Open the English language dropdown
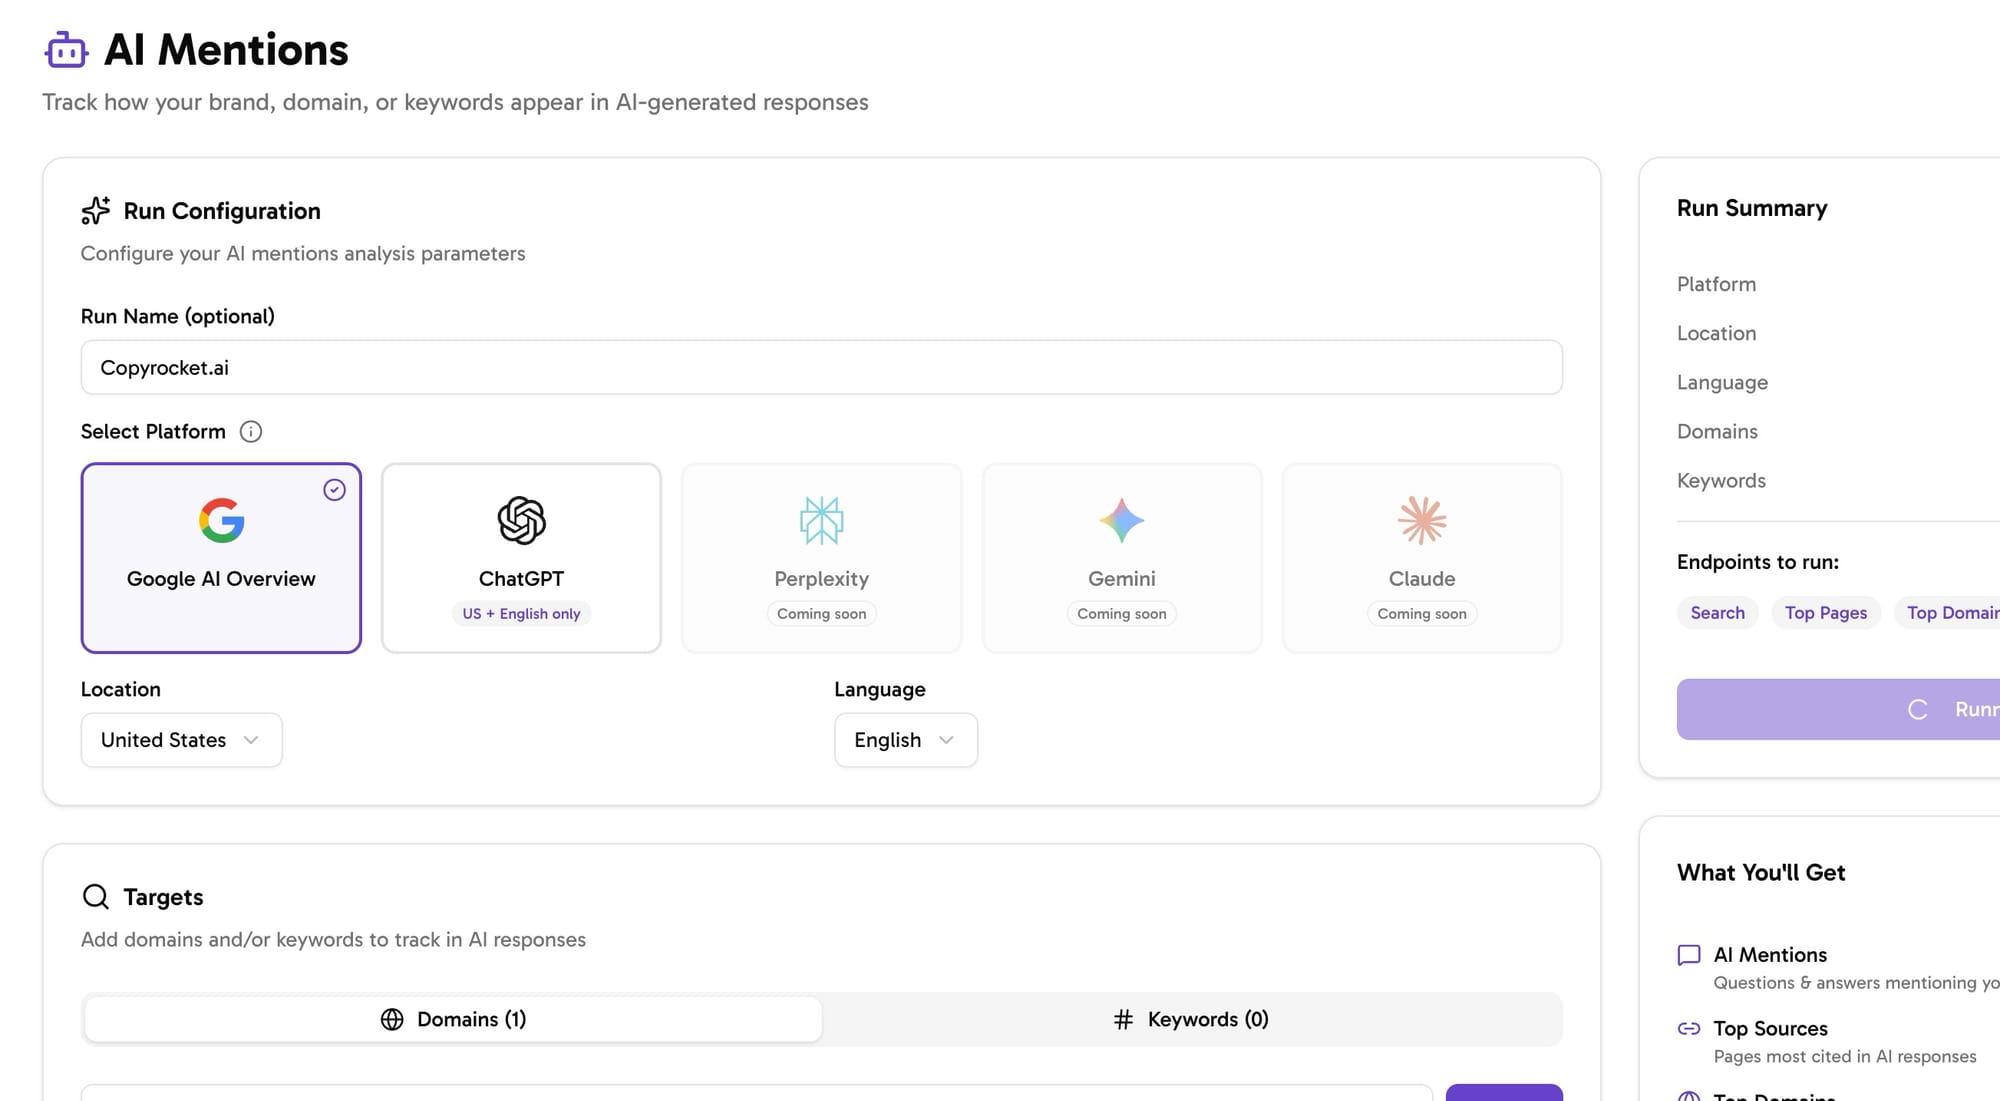The image size is (2000, 1101). 905,740
